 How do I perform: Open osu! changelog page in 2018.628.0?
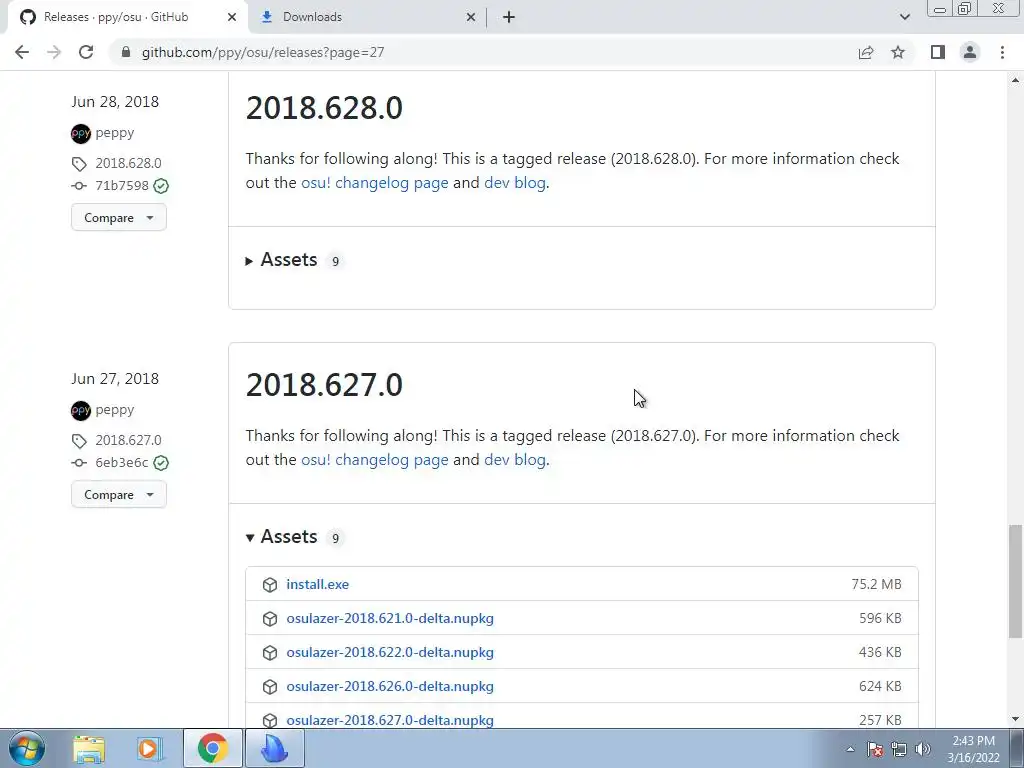point(375,183)
